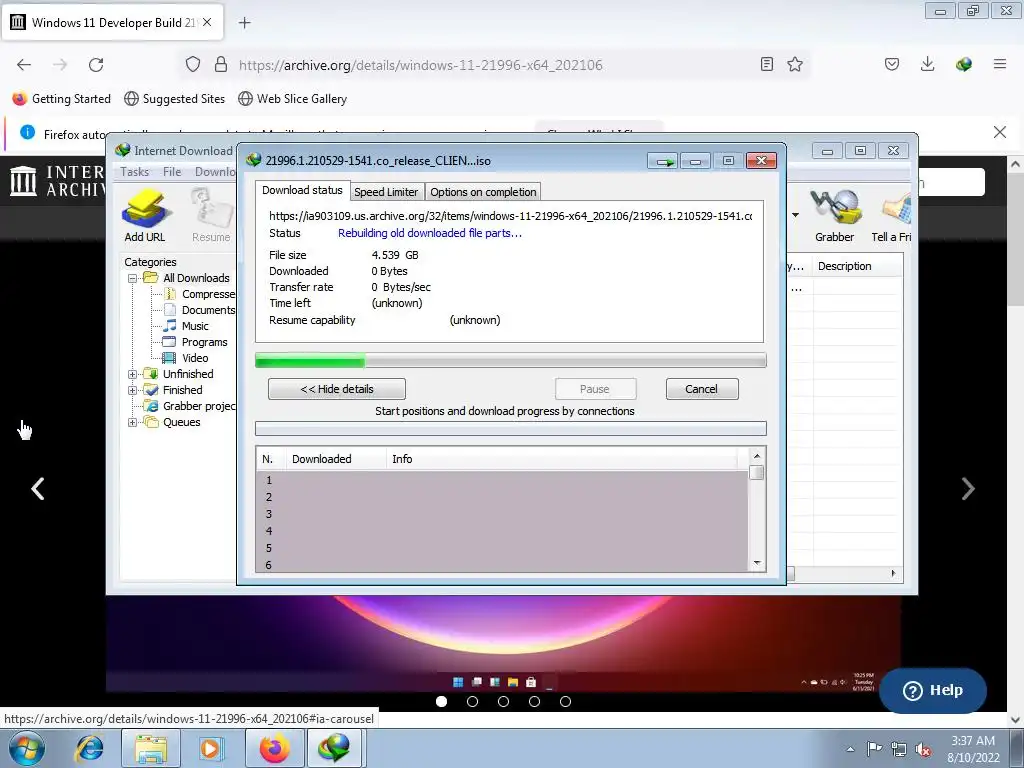Open the Tasks menu in IDM
The height and width of the screenshot is (768, 1024).
(x=135, y=172)
